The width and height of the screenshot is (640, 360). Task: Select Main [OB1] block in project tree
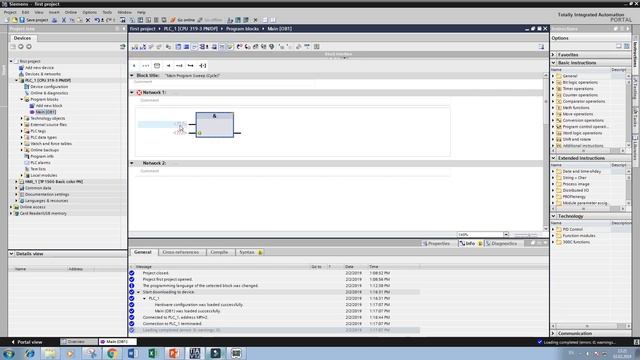pos(46,112)
